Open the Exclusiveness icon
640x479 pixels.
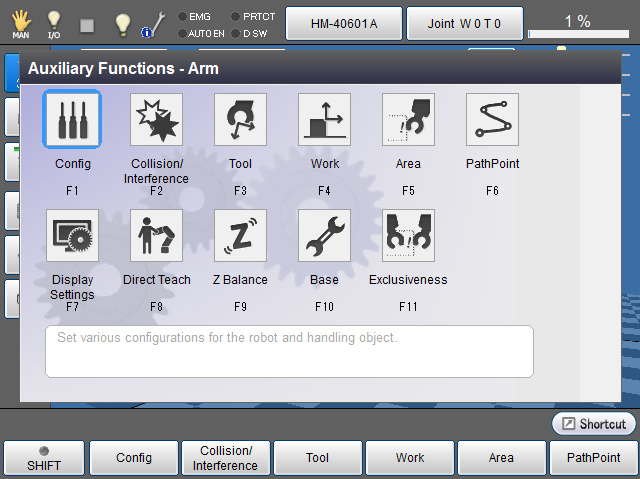[408, 236]
